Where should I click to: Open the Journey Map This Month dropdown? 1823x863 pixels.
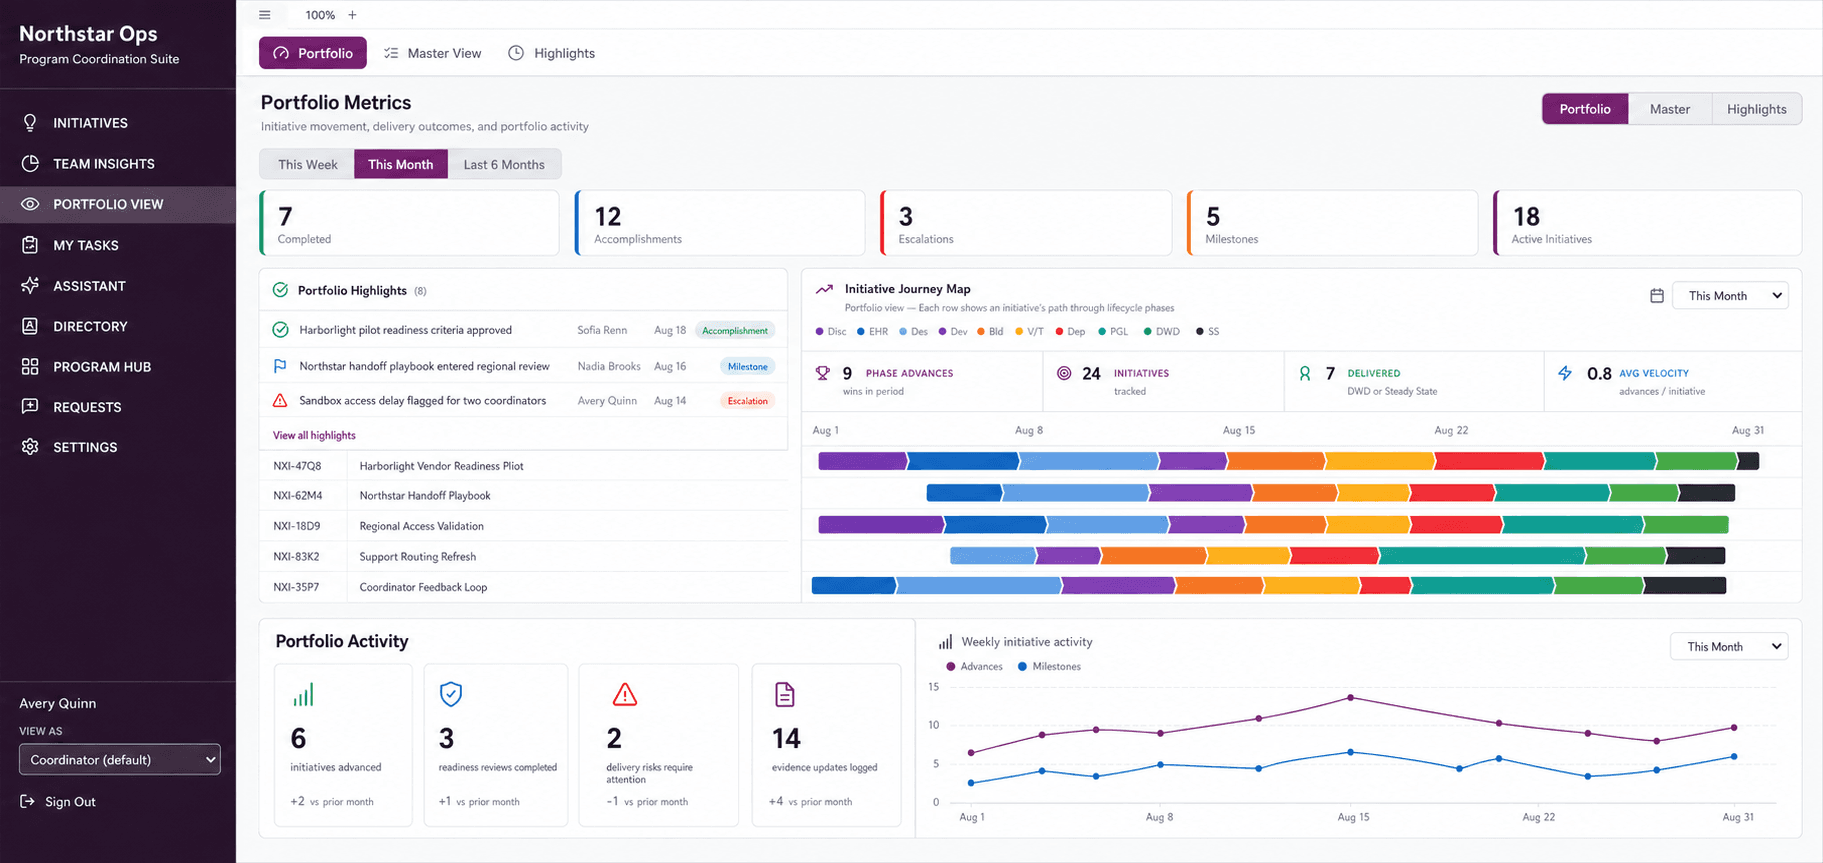click(1731, 296)
